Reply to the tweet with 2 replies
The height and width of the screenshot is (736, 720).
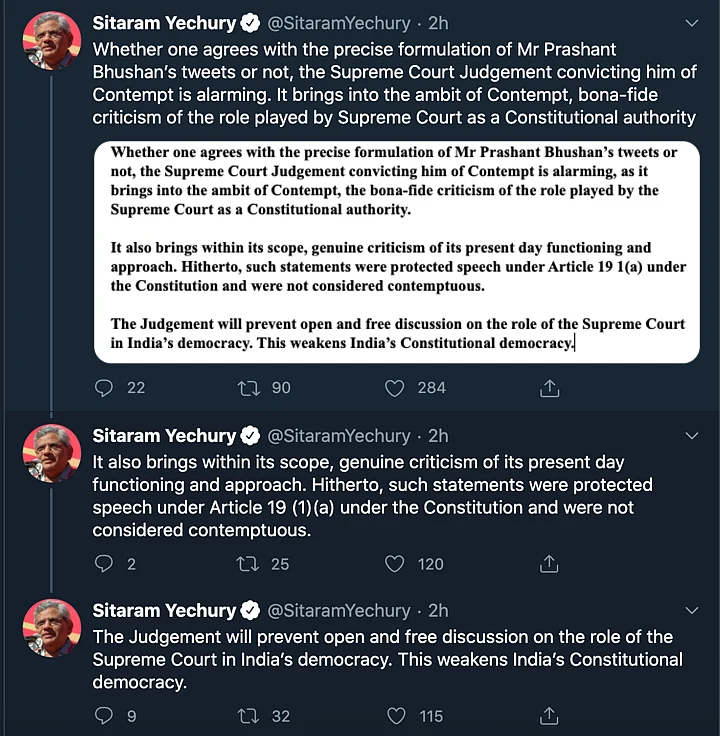[x=104, y=564]
